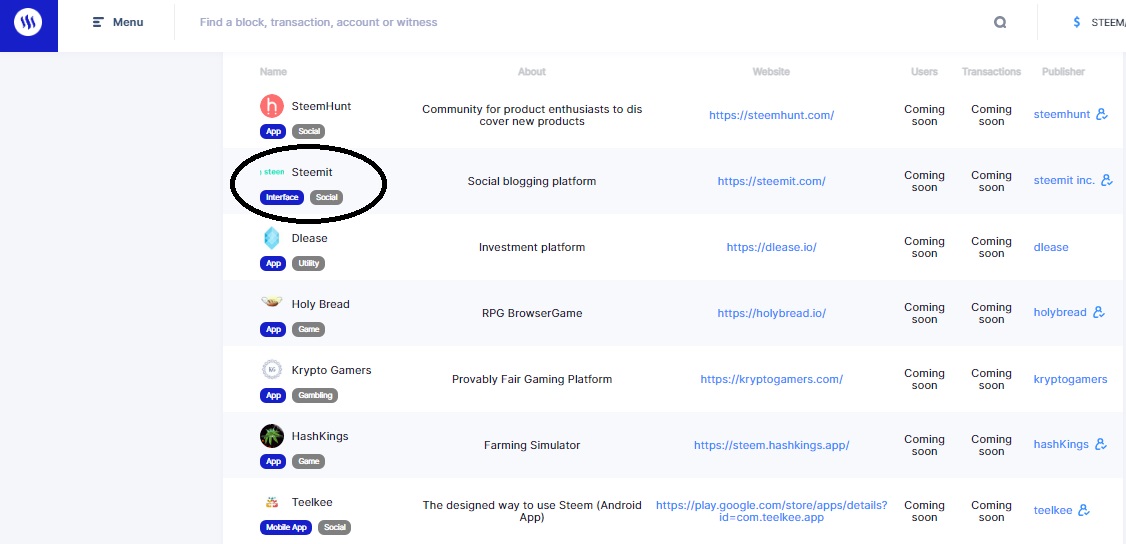The image size is (1126, 544).
Task: Open the Teelkee Google Play store link
Action: coord(771,511)
